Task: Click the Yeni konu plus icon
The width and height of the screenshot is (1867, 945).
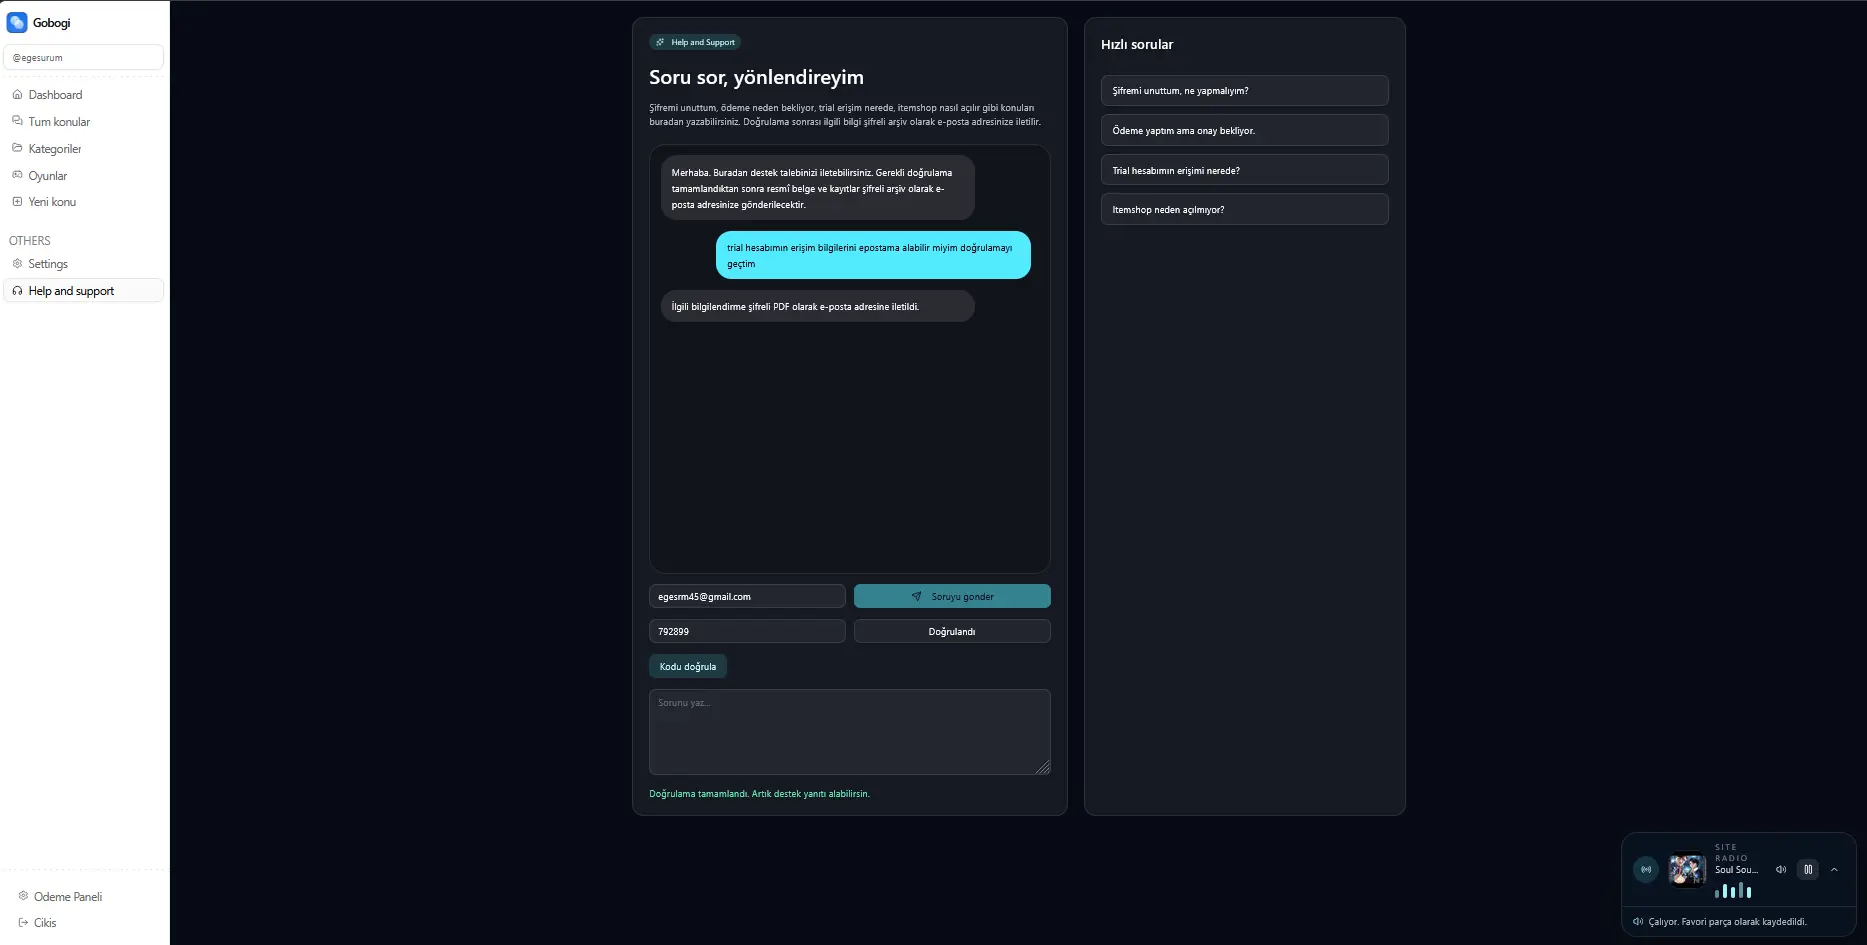Action: pos(17,202)
